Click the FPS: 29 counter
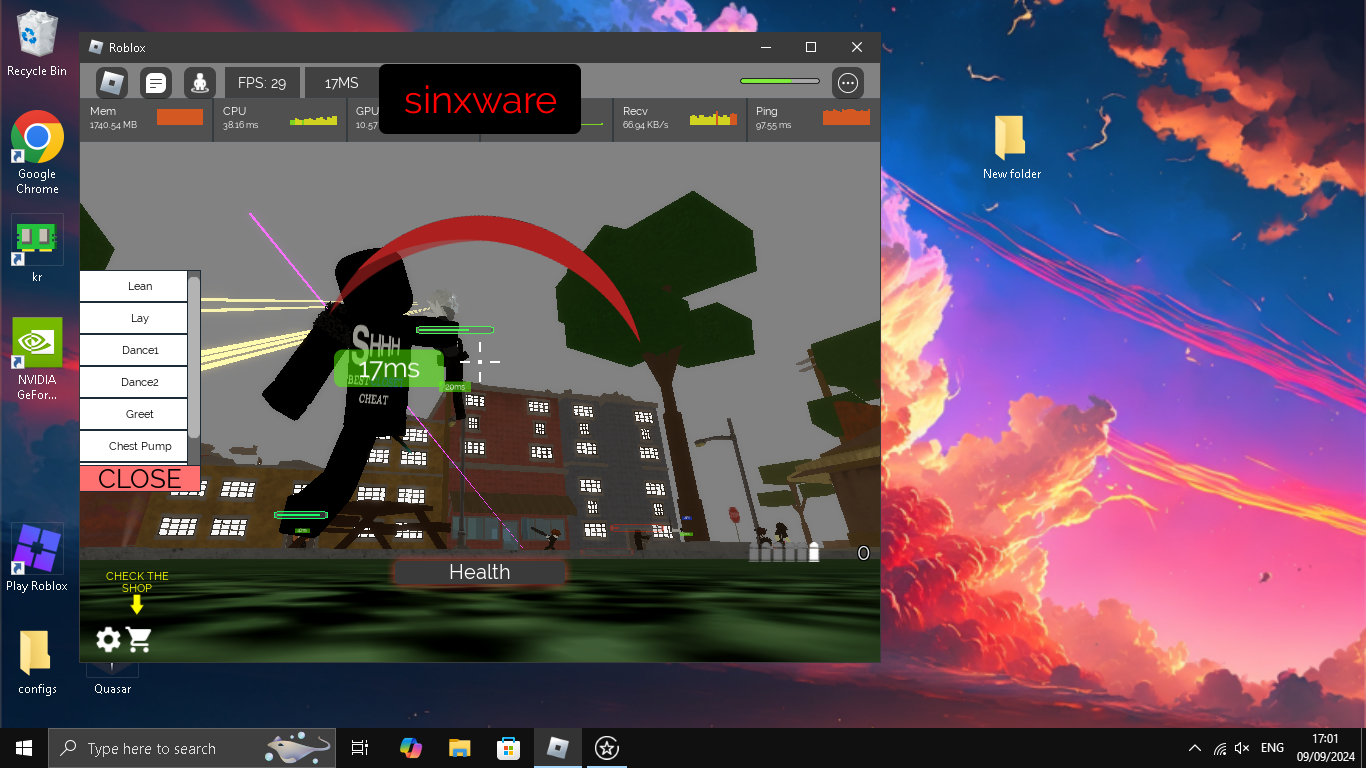This screenshot has width=1366, height=768. (262, 83)
